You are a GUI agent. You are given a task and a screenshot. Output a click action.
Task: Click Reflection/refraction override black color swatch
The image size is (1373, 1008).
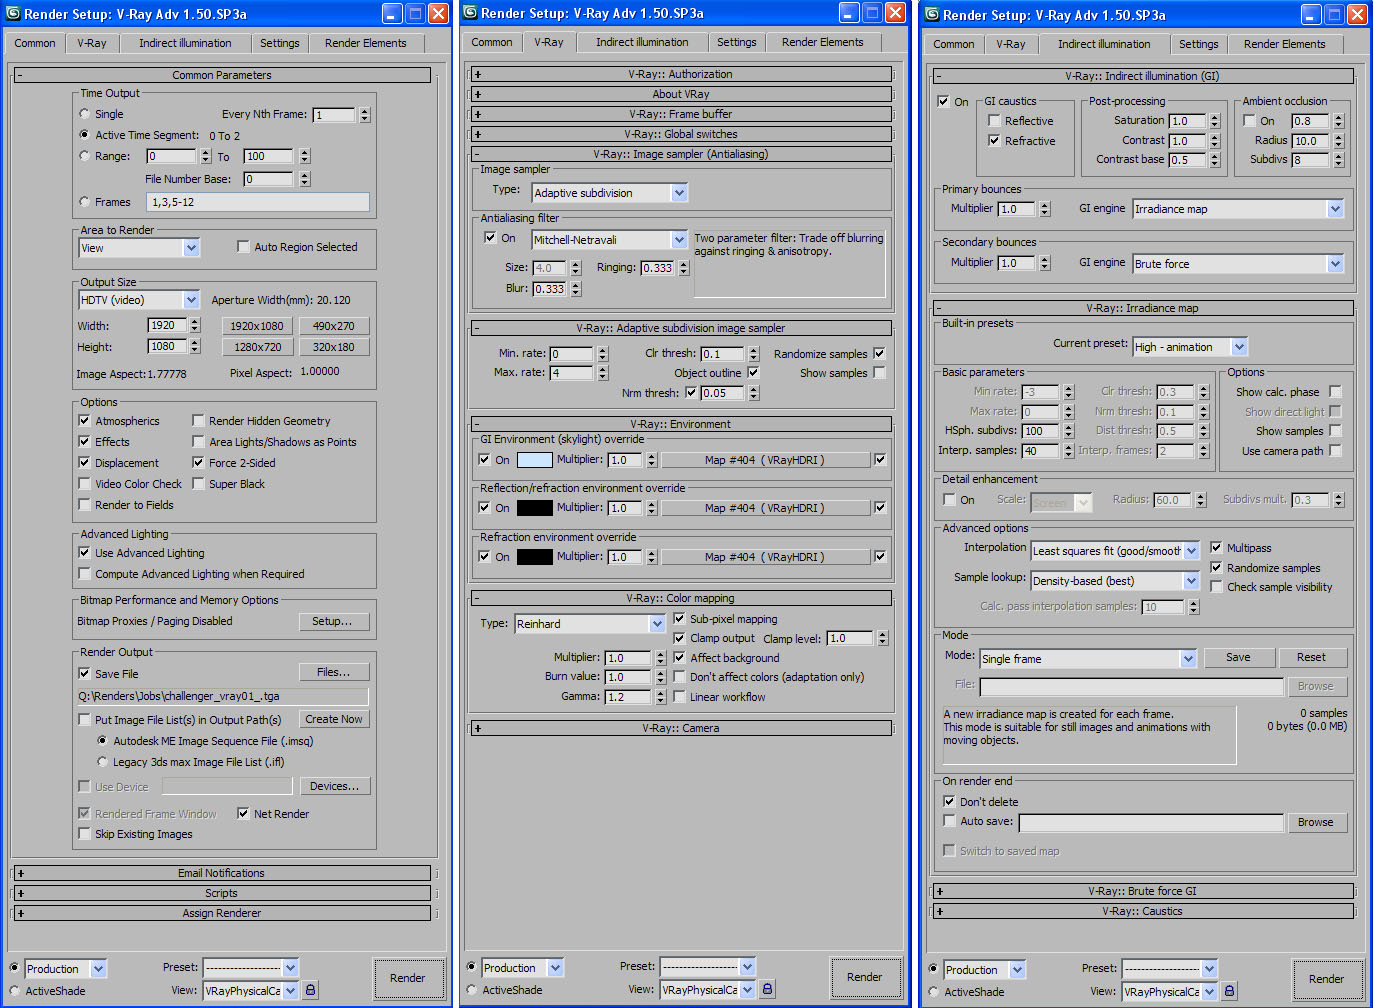(534, 508)
